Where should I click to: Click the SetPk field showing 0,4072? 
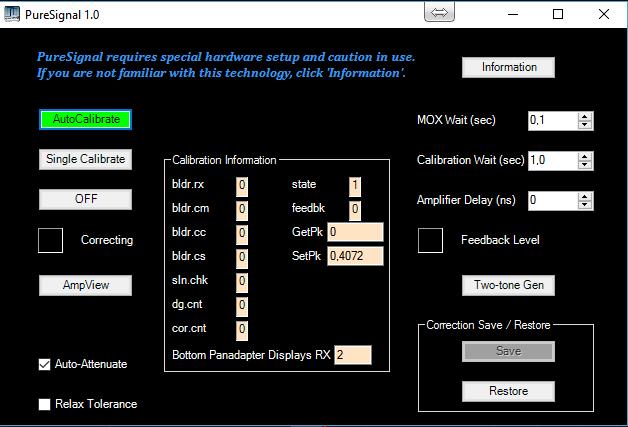click(x=355, y=256)
